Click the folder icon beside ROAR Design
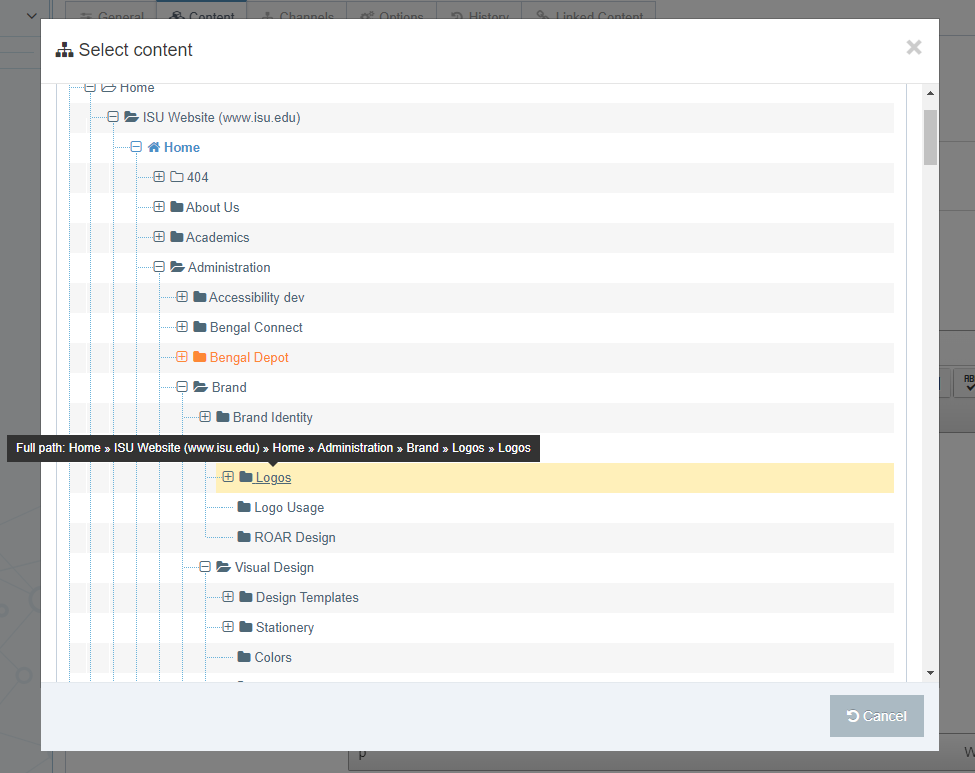Viewport: 975px width, 773px height. (244, 537)
